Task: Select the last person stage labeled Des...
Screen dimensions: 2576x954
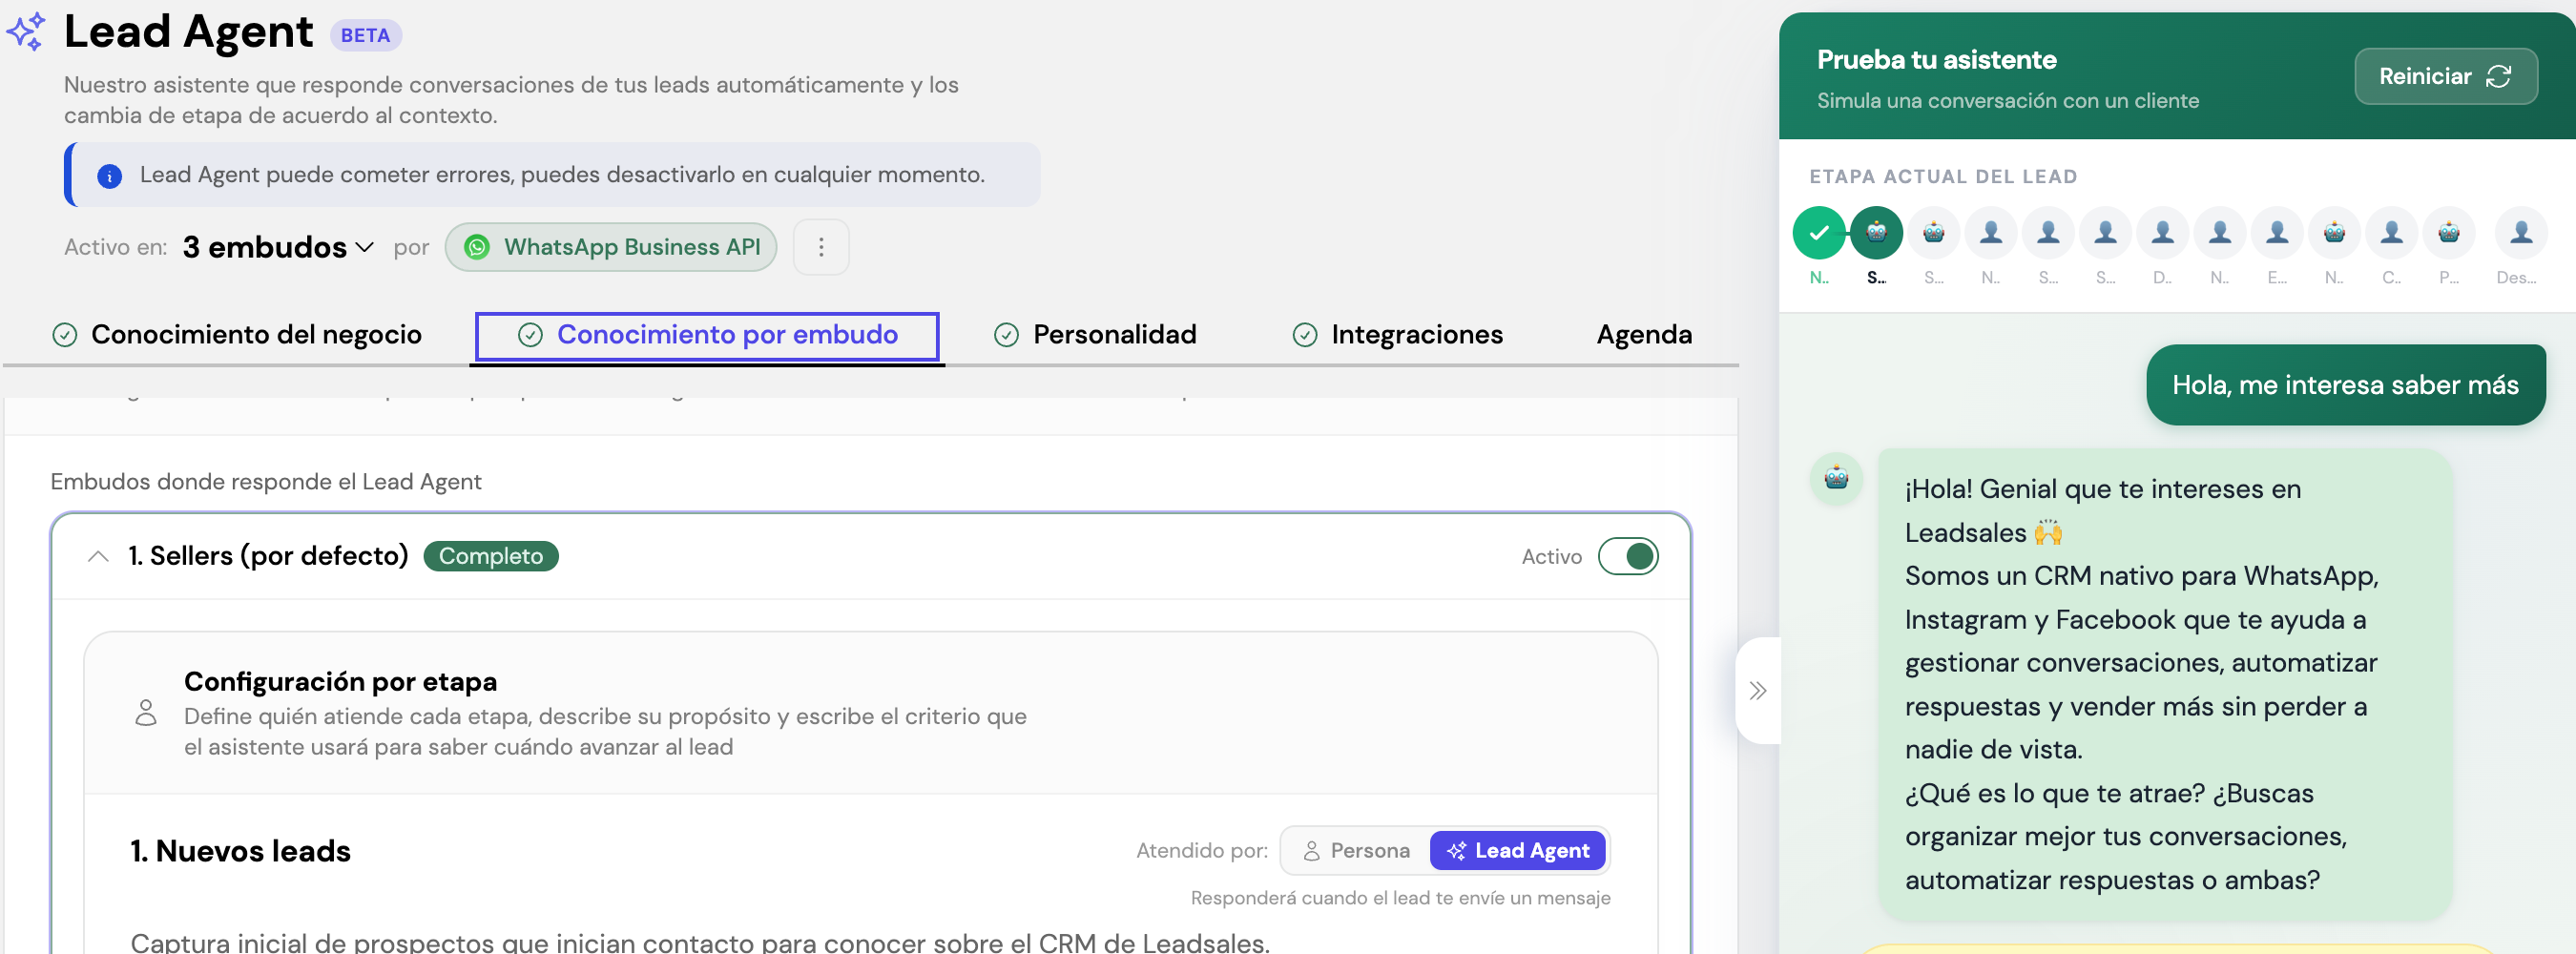Action: point(2521,233)
